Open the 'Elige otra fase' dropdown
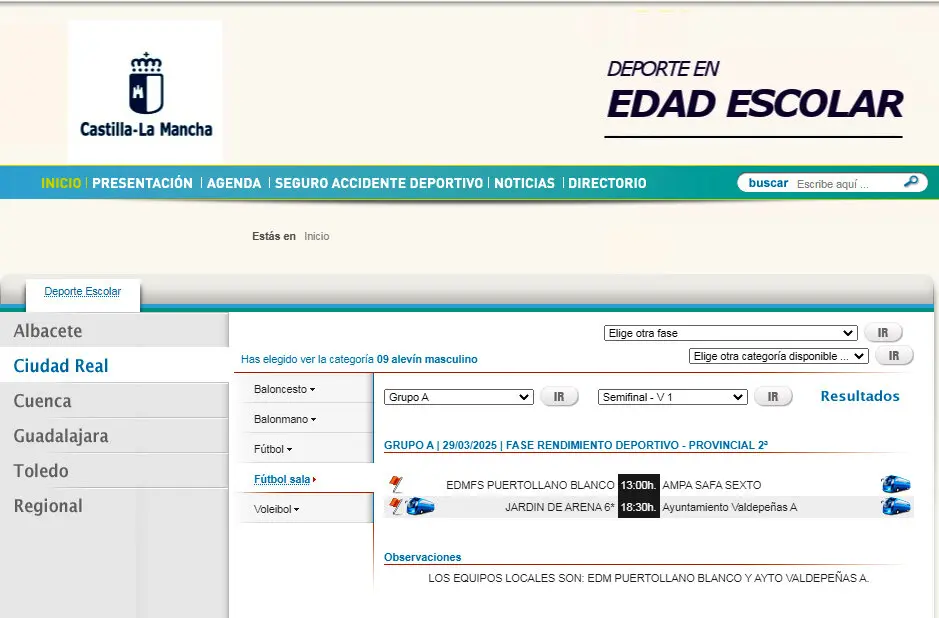This screenshot has height=618, width=939. (731, 333)
